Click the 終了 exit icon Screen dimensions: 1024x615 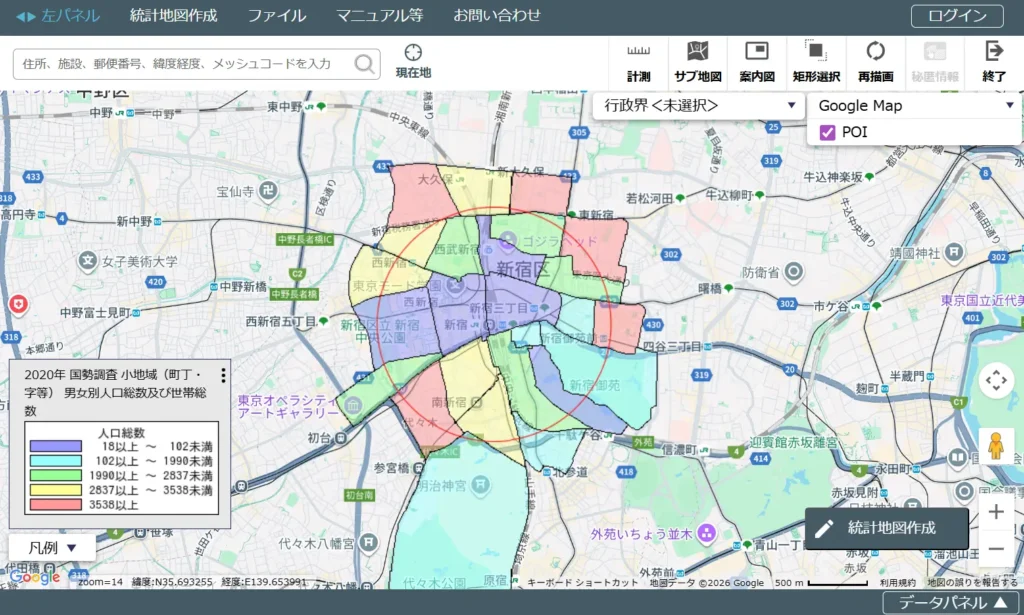(x=994, y=62)
